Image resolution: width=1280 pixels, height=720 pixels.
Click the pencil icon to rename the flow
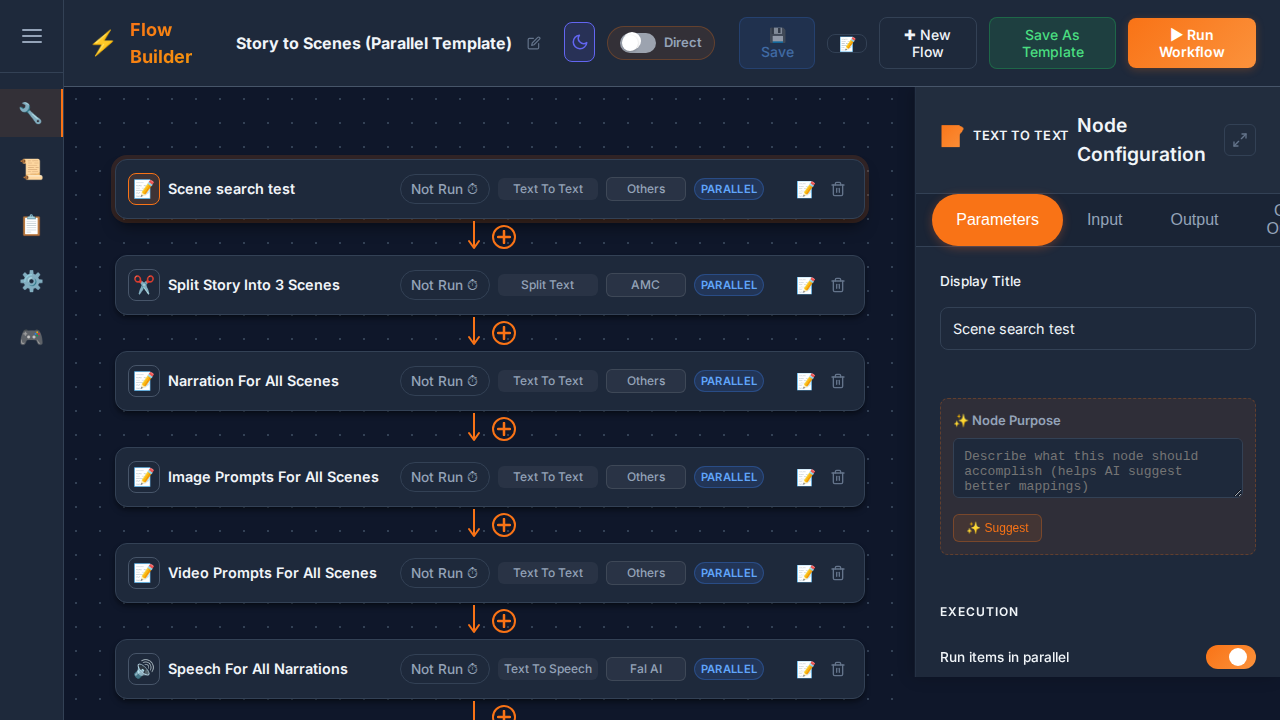(534, 43)
